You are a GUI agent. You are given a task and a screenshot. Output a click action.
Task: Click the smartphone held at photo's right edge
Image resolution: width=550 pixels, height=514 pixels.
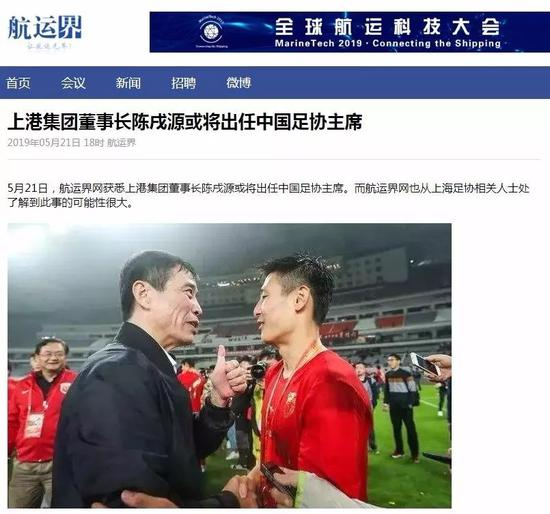click(x=425, y=364)
